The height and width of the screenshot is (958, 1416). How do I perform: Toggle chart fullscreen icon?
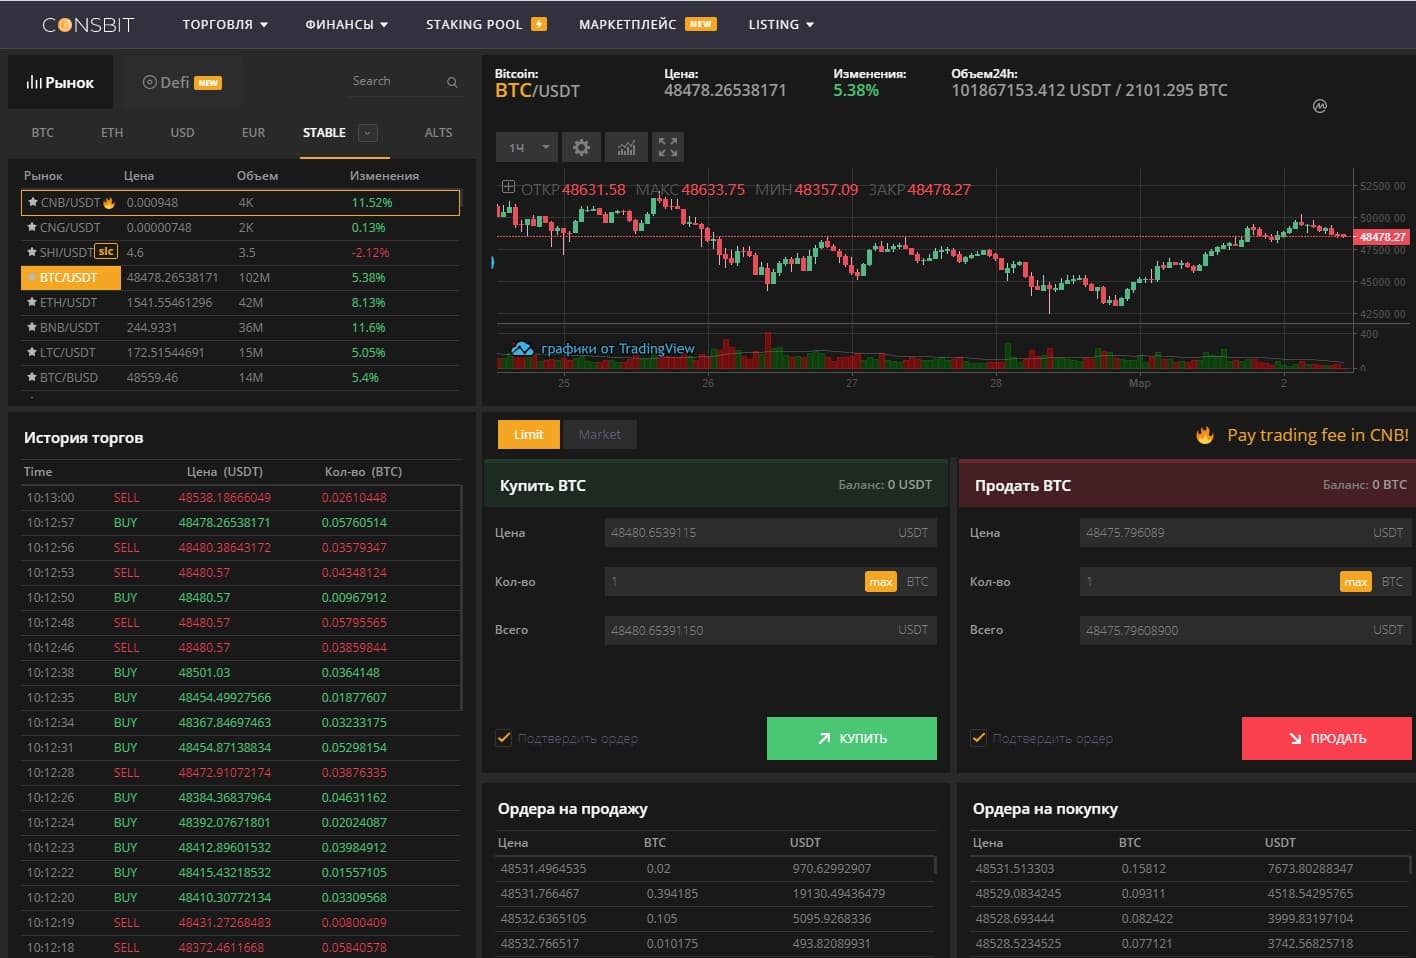[x=668, y=147]
